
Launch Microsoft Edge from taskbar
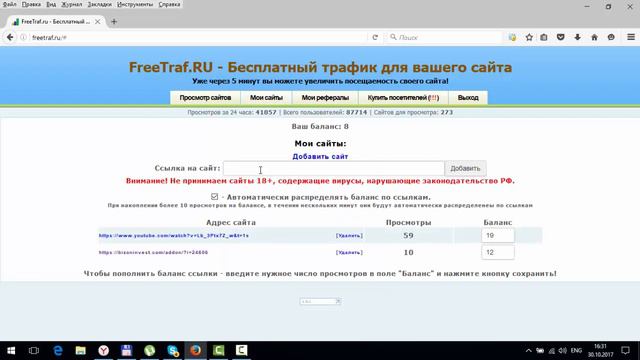pyautogui.click(x=58, y=350)
